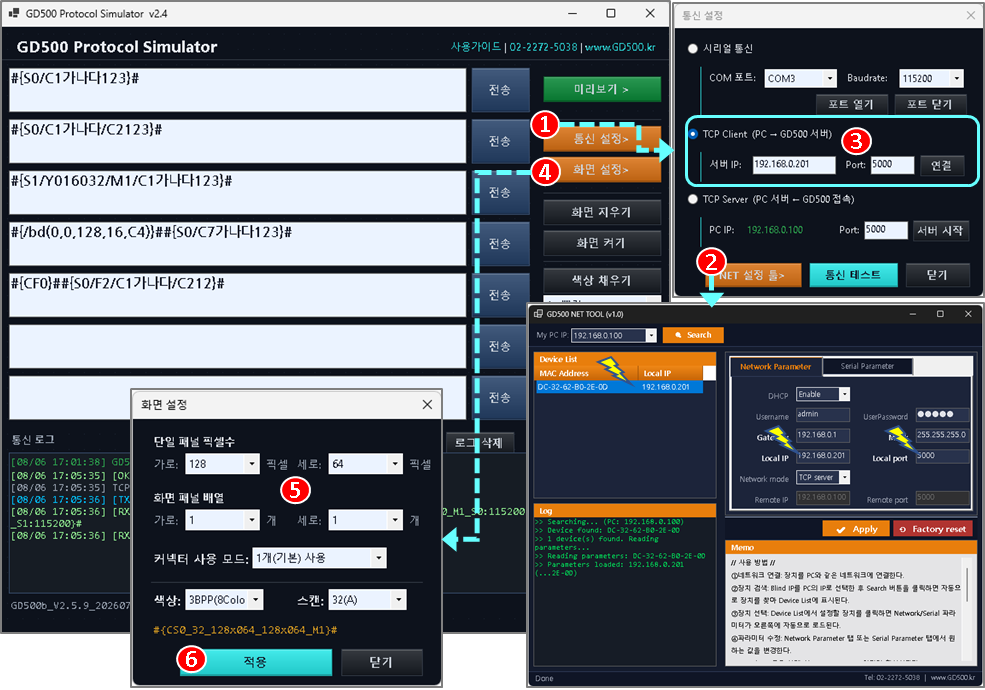Click 닫기 in the 통신 설정 window
The width and height of the screenshot is (985, 690).
937,275
